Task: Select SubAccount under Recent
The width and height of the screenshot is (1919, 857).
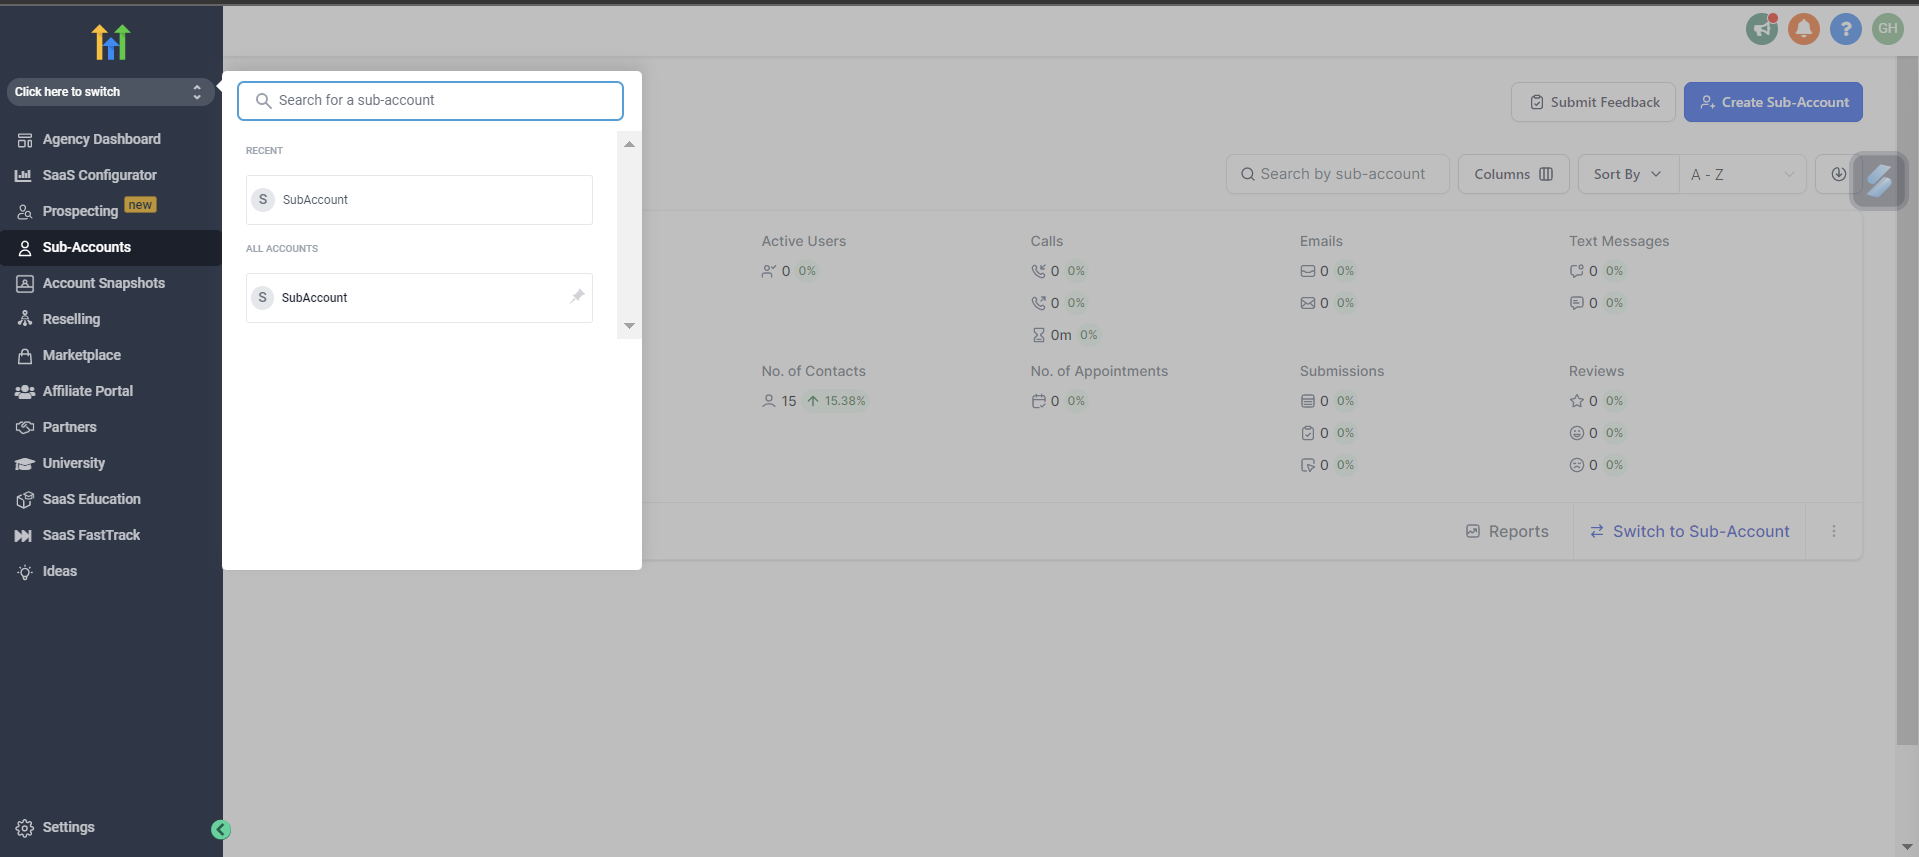Action: 419,200
